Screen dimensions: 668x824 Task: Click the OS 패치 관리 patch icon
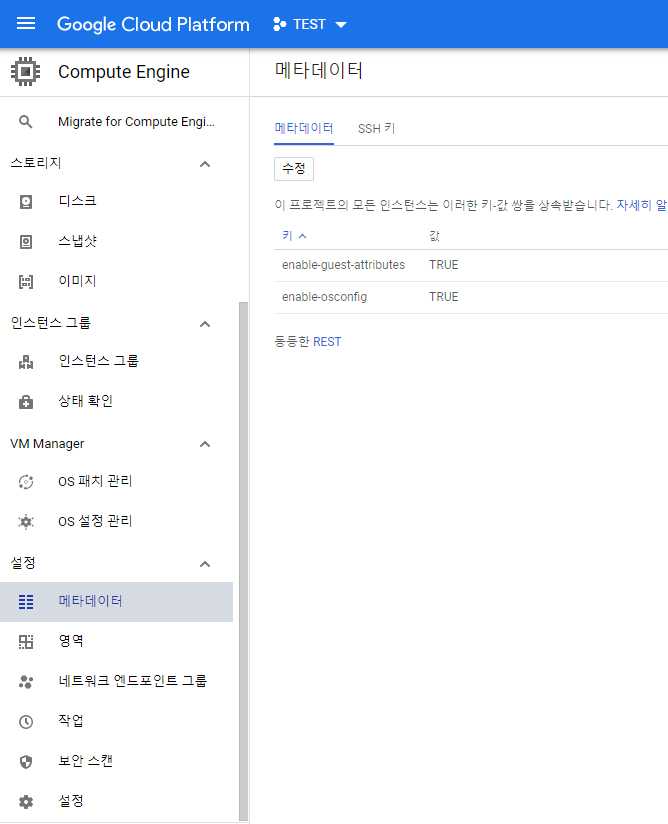click(x=26, y=482)
